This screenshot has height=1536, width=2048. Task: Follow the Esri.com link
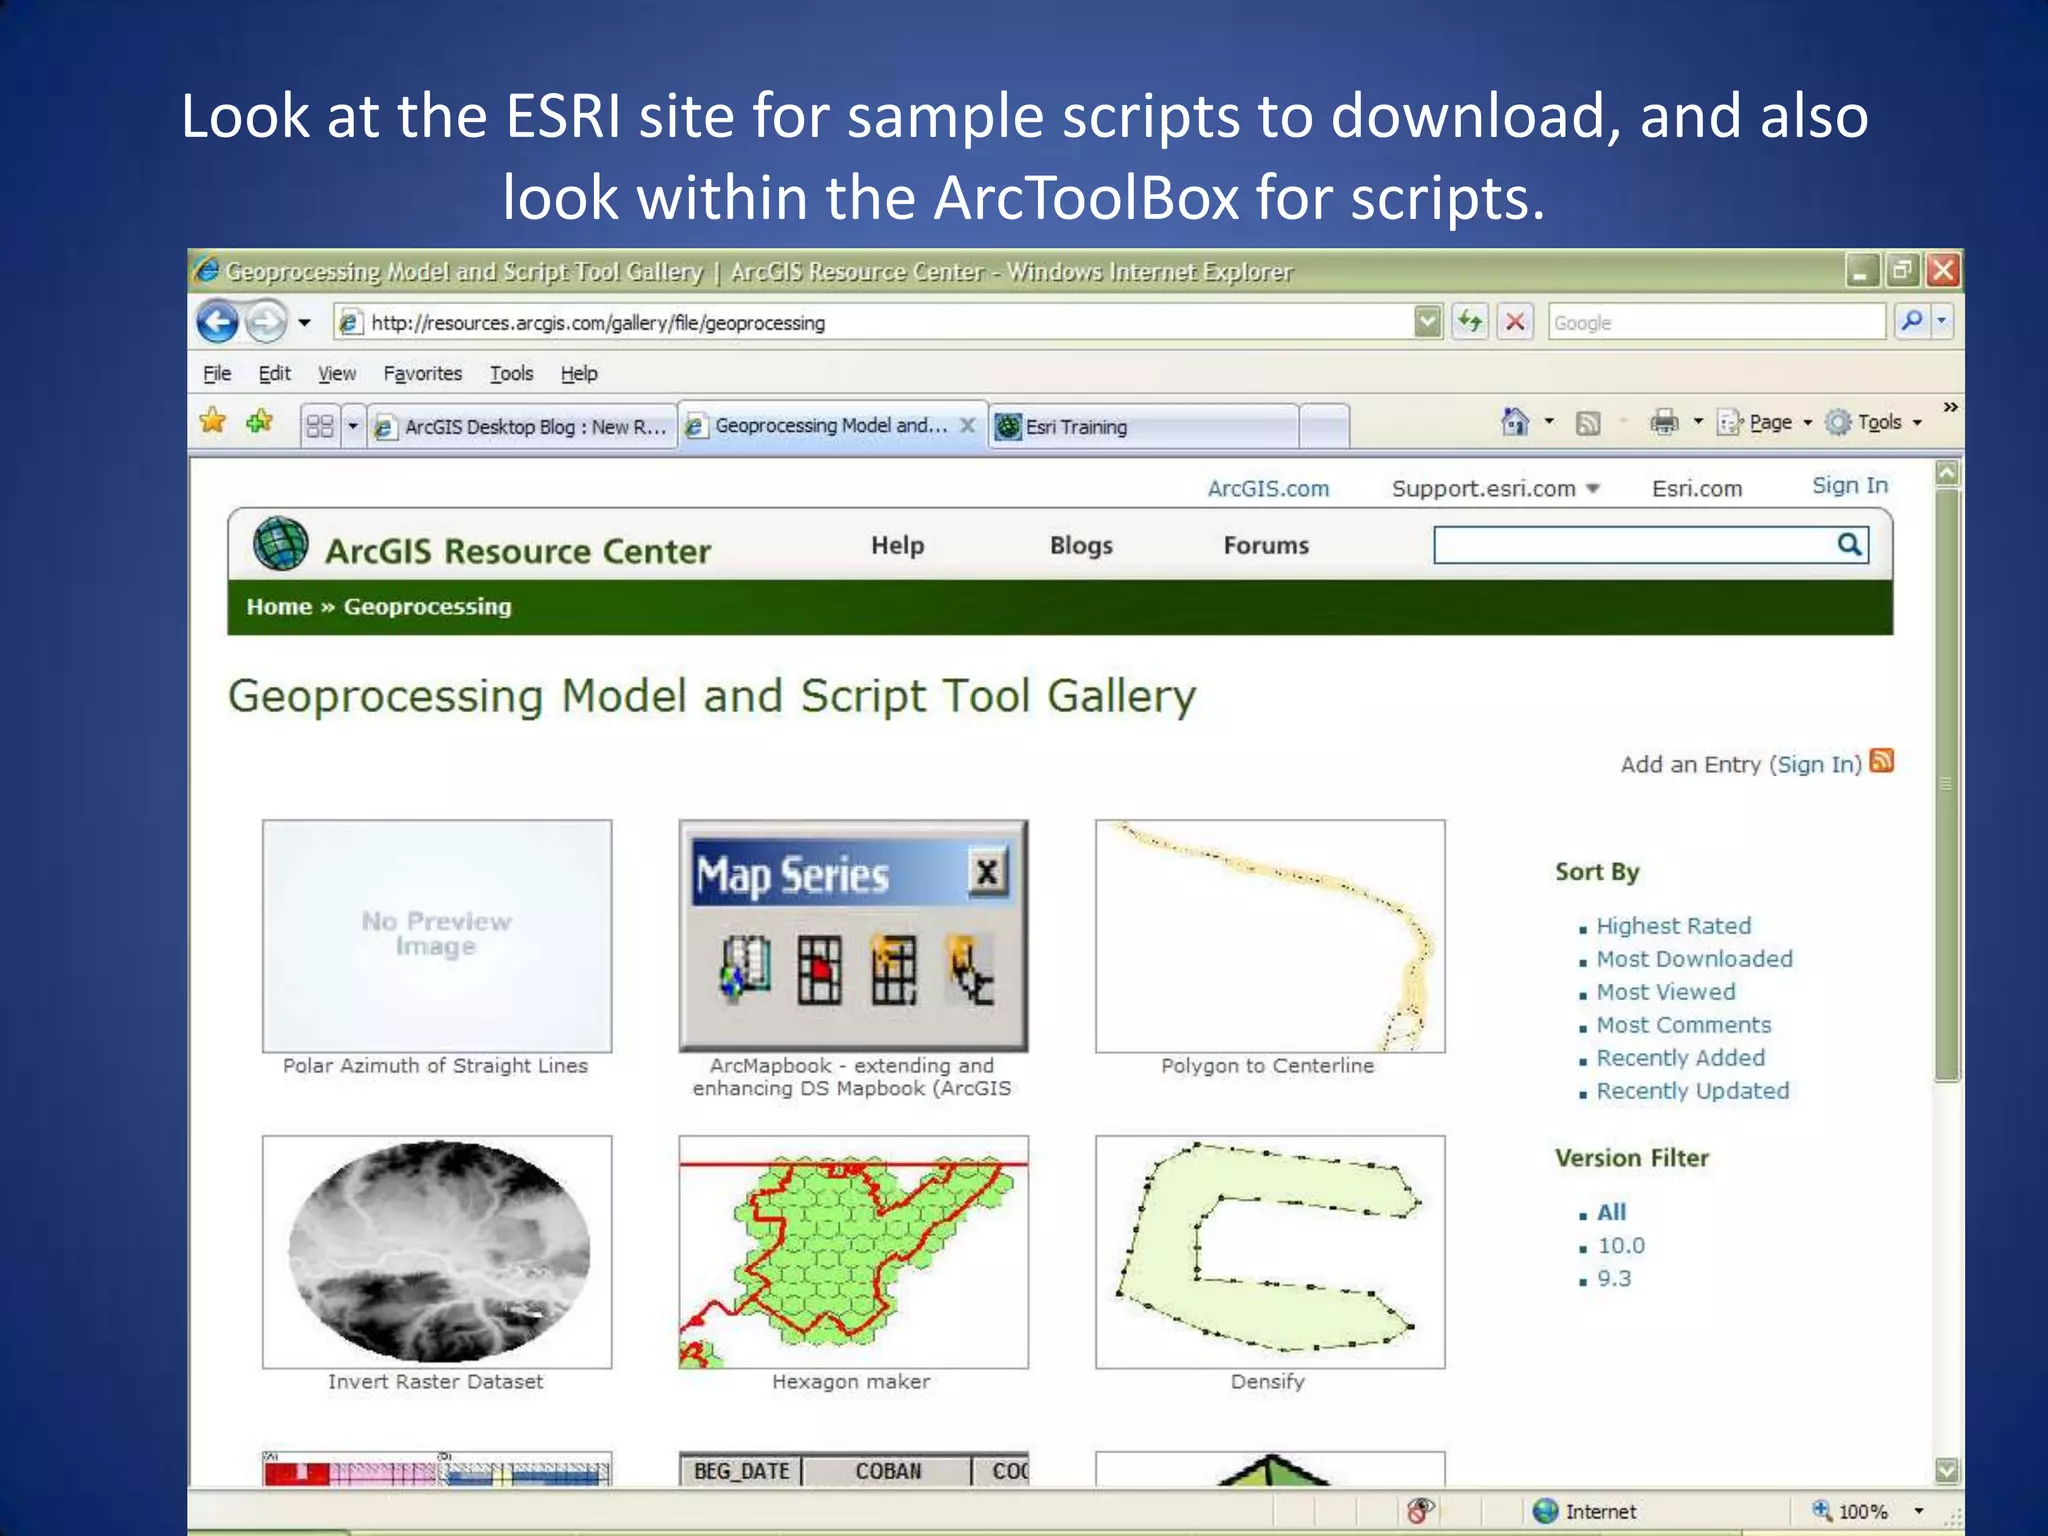coord(1697,488)
